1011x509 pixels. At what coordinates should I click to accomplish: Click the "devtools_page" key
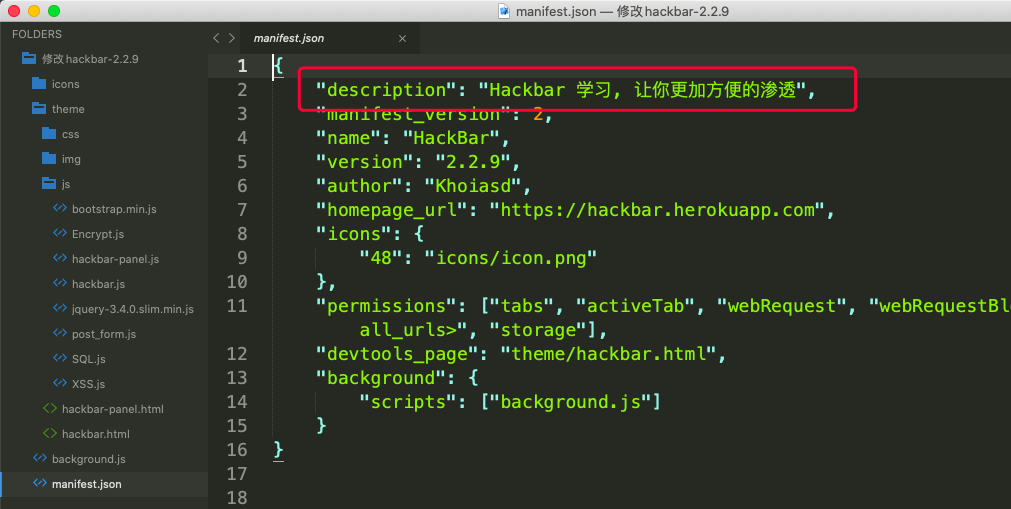(397, 354)
